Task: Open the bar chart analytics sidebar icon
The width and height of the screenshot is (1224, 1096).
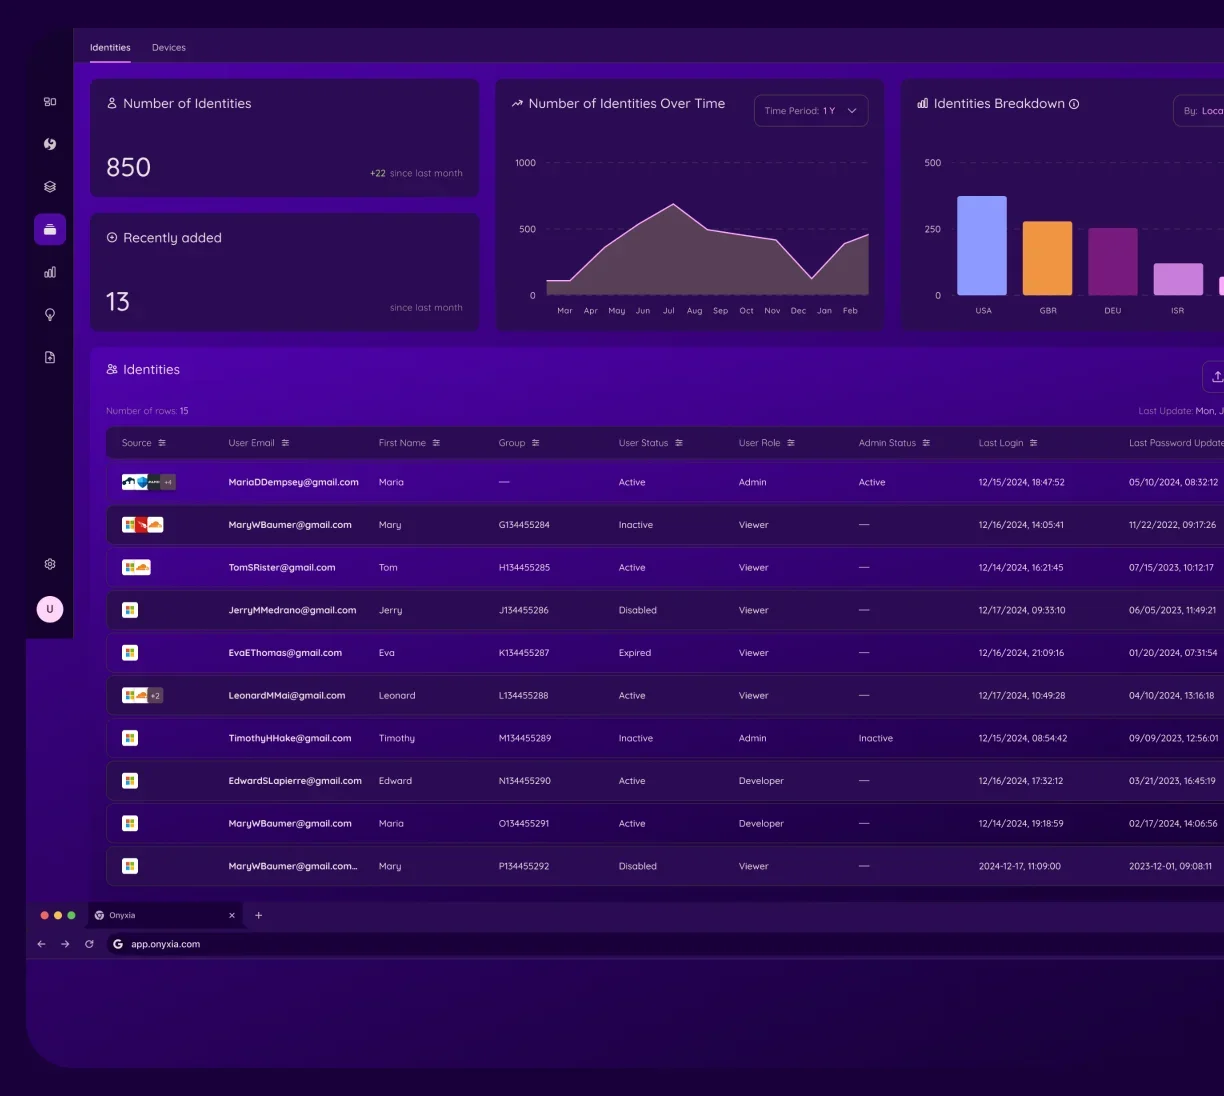Action: [x=50, y=272]
